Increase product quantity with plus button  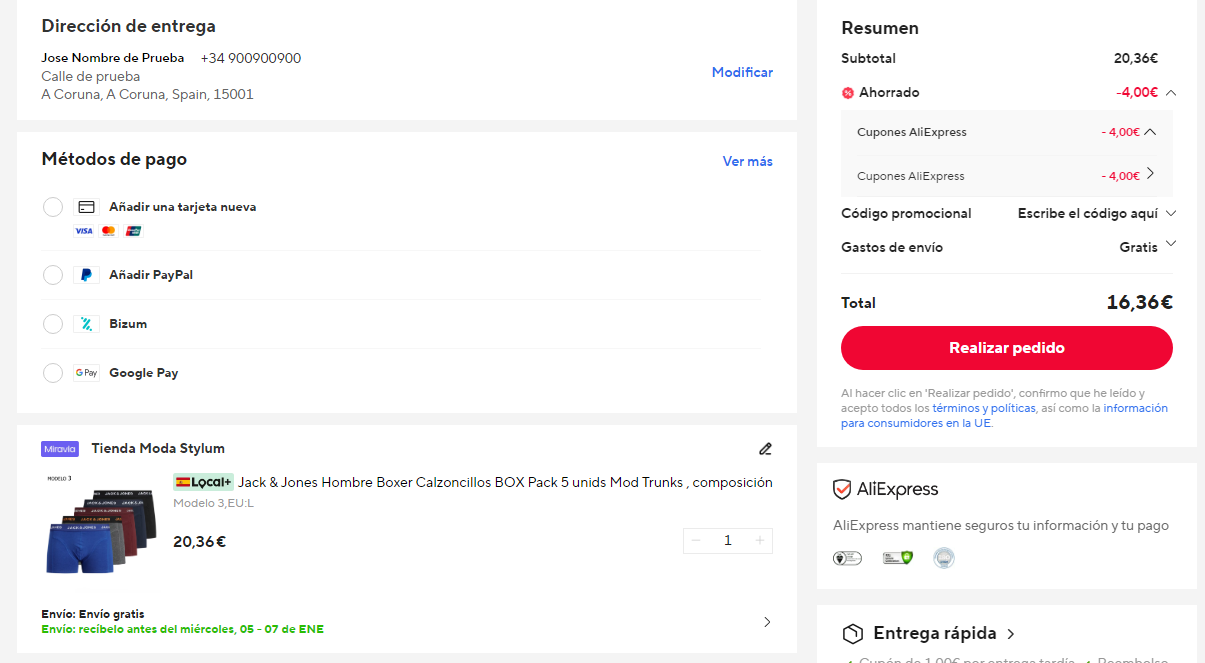click(x=760, y=541)
